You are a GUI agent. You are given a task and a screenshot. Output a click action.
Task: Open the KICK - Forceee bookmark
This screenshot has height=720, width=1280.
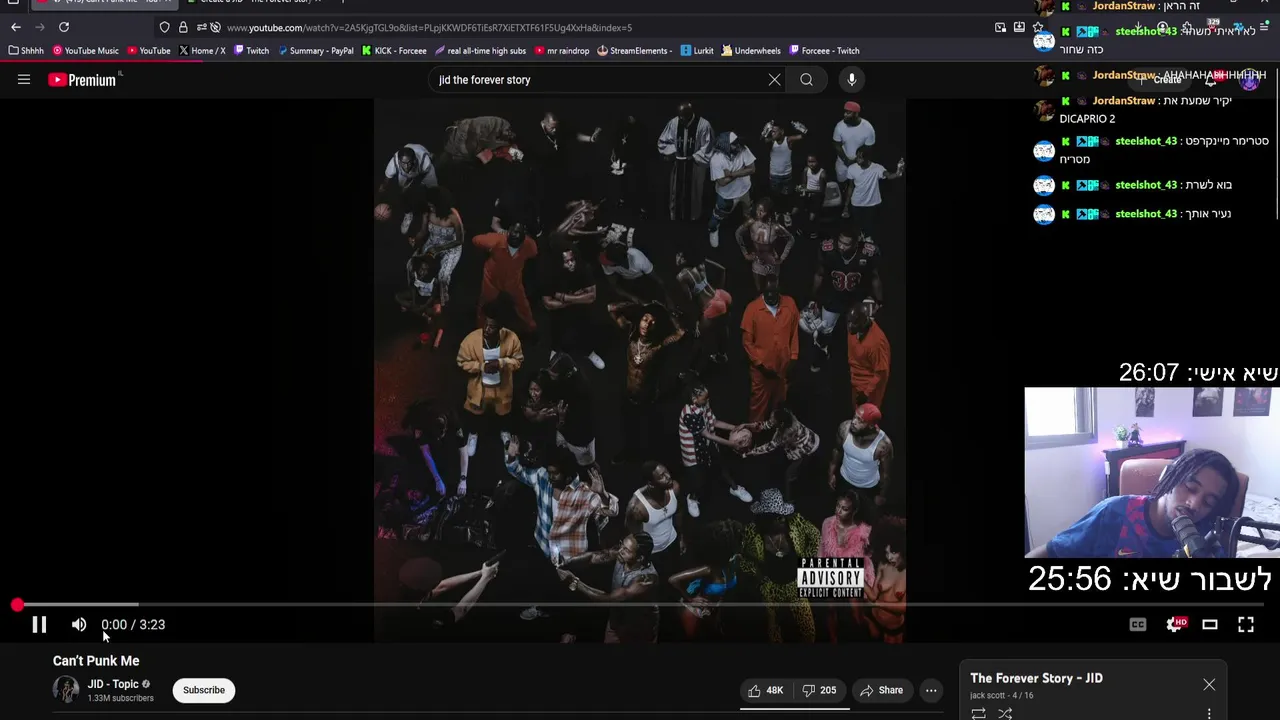(x=394, y=51)
